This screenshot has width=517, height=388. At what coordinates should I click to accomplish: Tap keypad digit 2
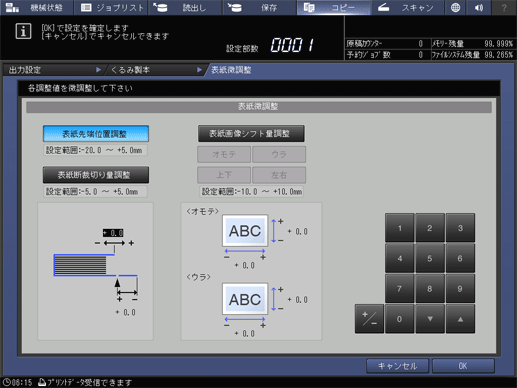(430, 228)
